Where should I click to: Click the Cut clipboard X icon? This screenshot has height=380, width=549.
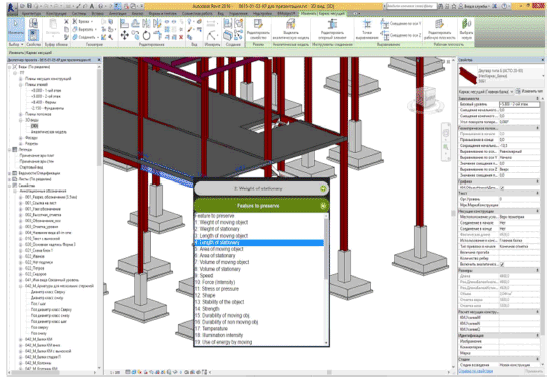tap(66, 22)
